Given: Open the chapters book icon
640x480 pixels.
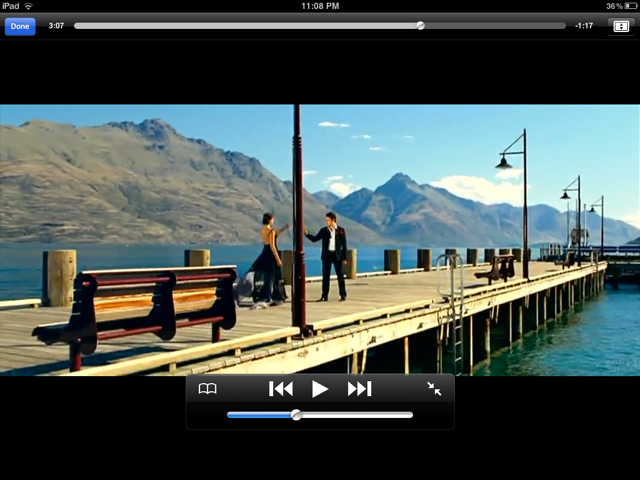Looking at the screenshot, I should [207, 389].
